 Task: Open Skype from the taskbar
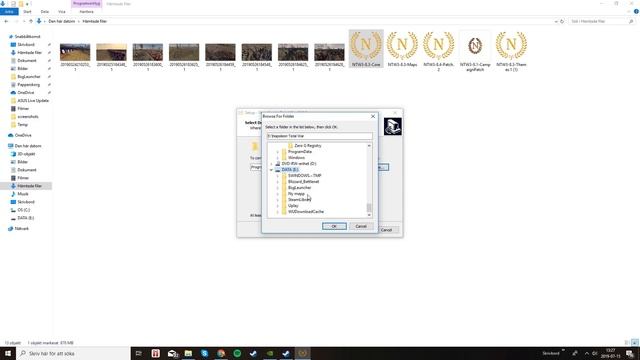coord(204,353)
